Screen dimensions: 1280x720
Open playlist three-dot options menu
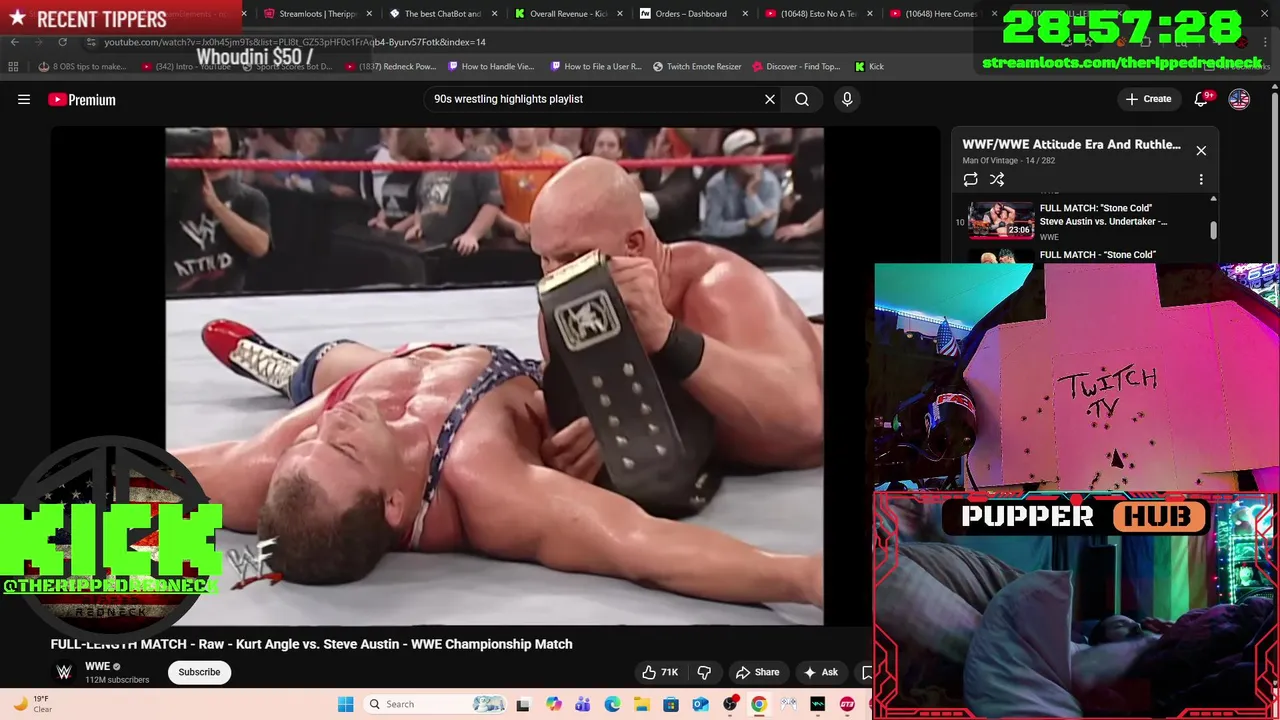pyautogui.click(x=1201, y=180)
